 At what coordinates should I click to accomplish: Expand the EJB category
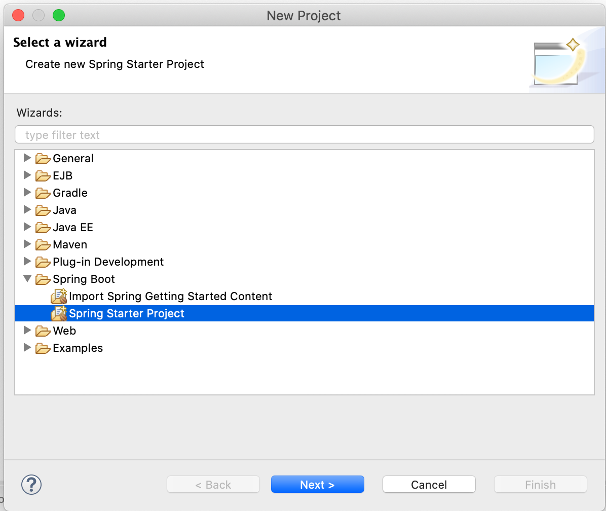28,175
